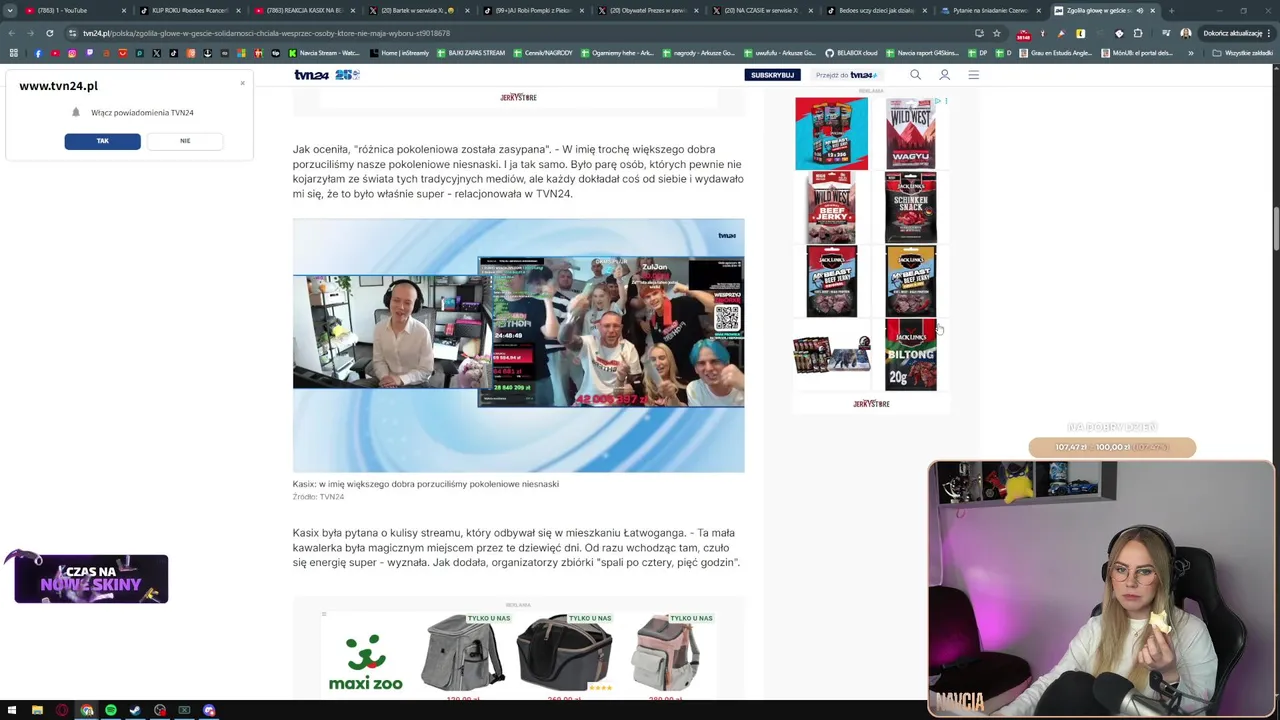1280x720 pixels.
Task: Click the maxi zoo ad logo
Action: tap(366, 662)
